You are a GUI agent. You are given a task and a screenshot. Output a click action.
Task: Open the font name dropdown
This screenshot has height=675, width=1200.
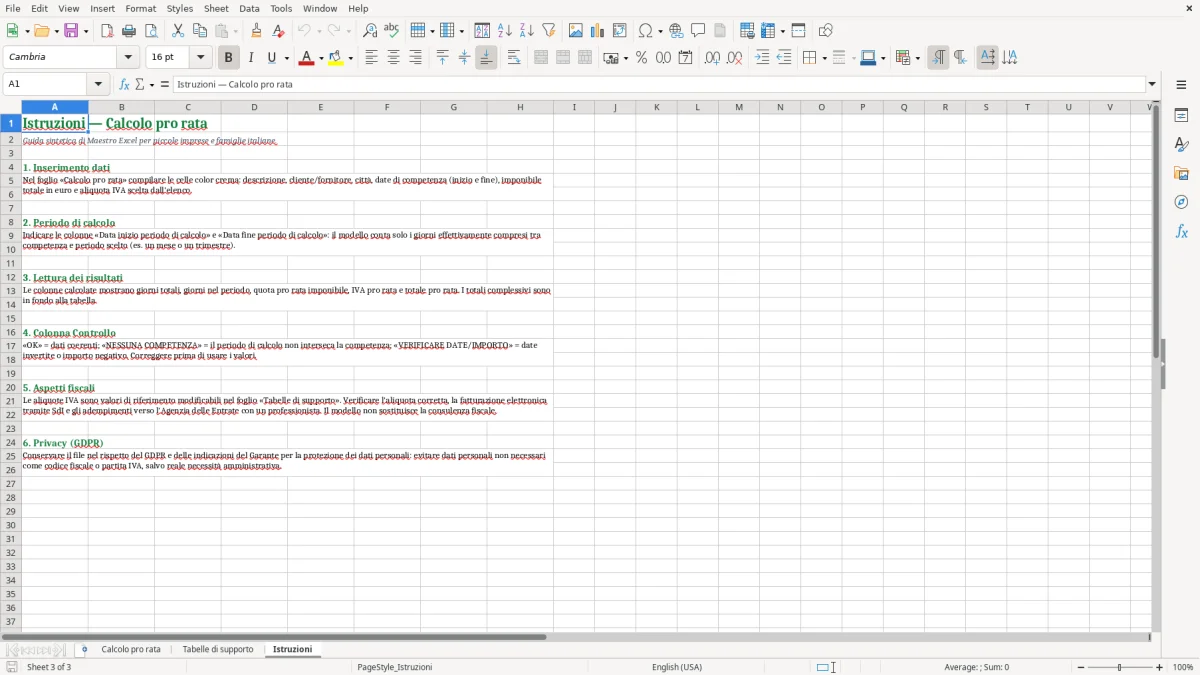[x=128, y=58]
